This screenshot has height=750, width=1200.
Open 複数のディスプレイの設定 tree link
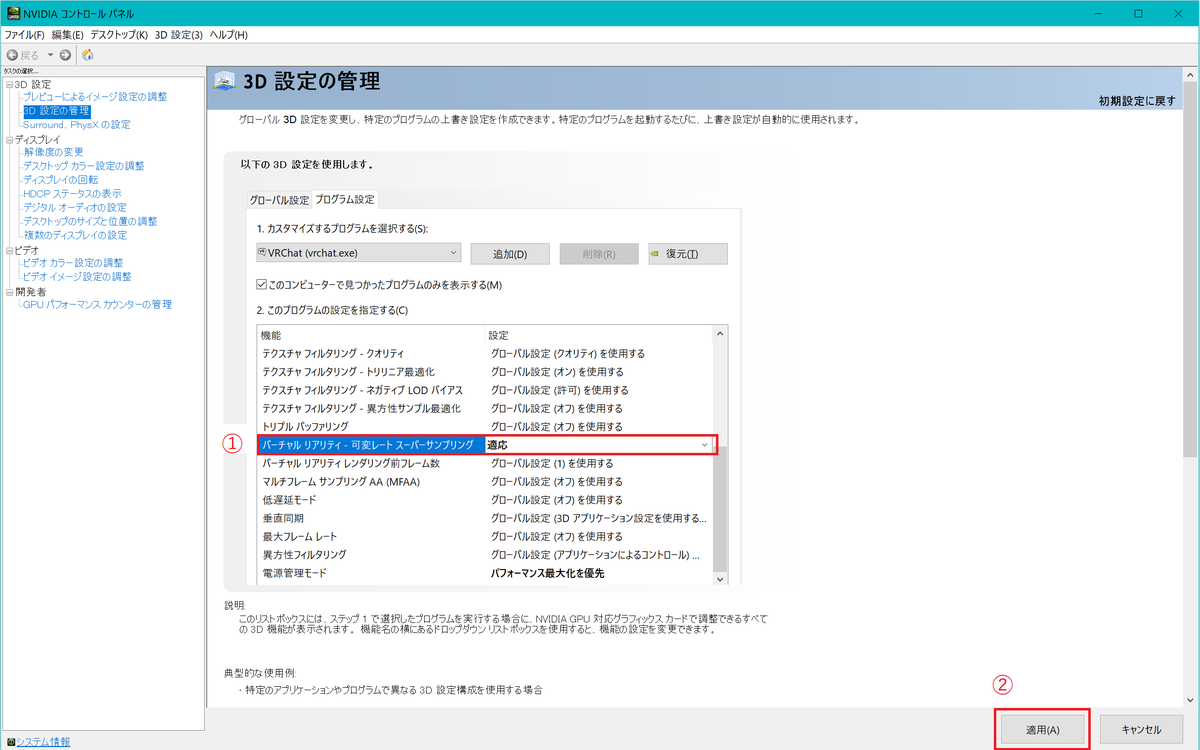point(75,236)
